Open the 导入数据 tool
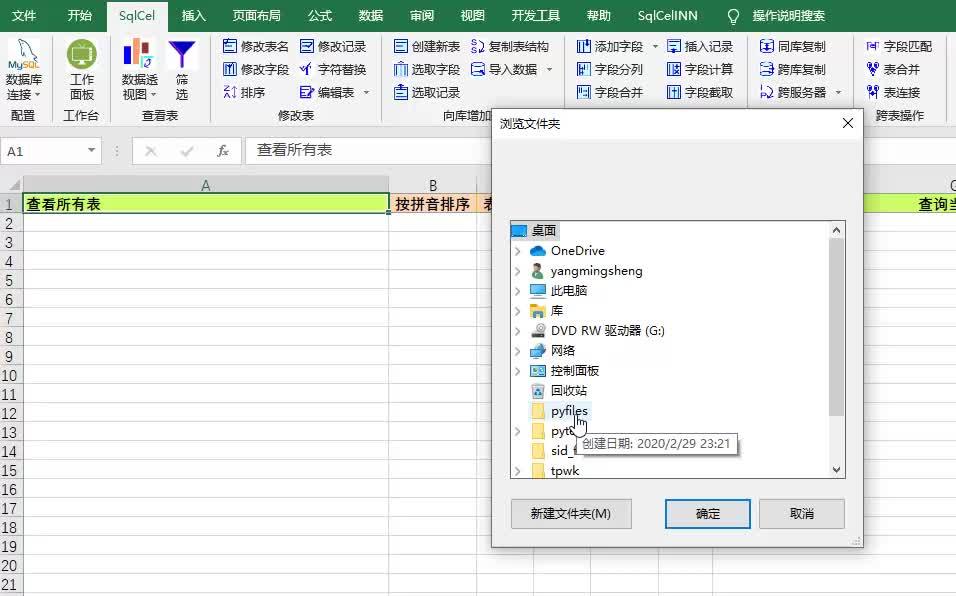 pos(505,69)
